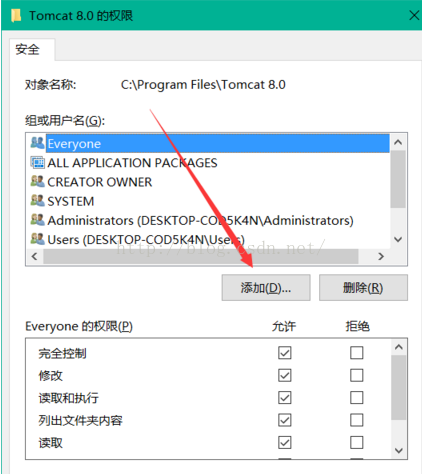
Task: Select SYSTEM in the group list
Action: (71, 201)
